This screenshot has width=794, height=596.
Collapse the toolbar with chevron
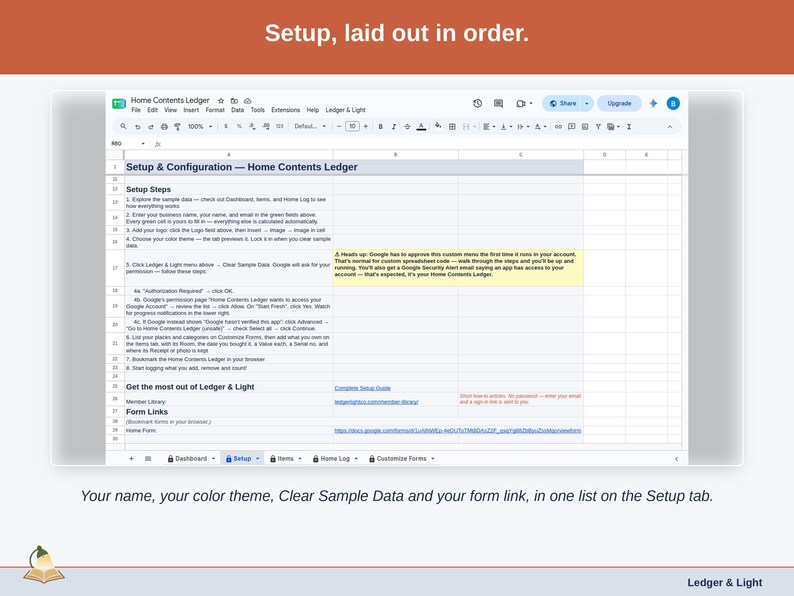670,127
